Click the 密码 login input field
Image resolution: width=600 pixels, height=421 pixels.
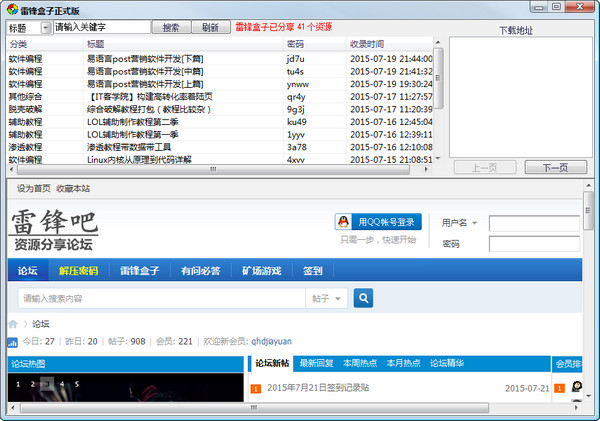pyautogui.click(x=534, y=244)
